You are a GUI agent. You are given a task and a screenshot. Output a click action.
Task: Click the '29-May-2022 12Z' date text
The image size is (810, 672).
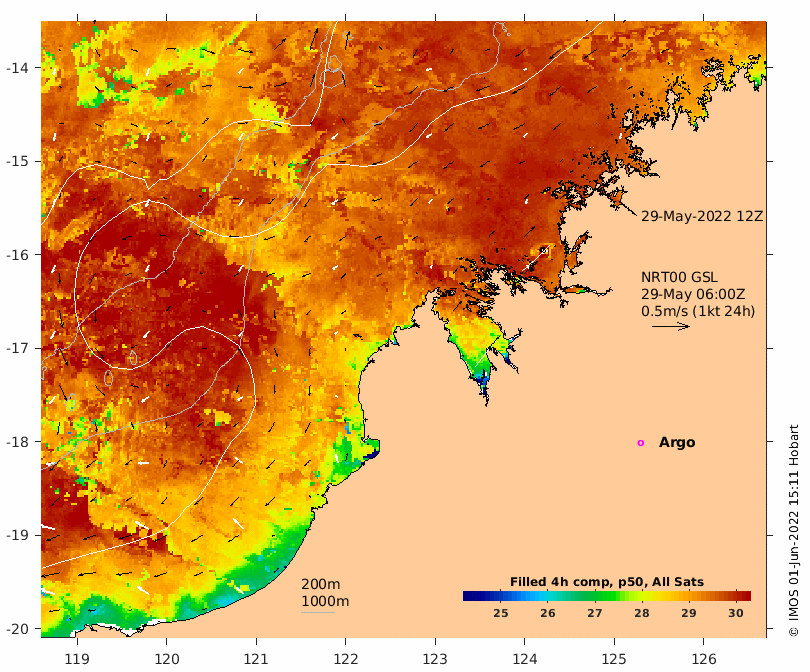click(702, 216)
